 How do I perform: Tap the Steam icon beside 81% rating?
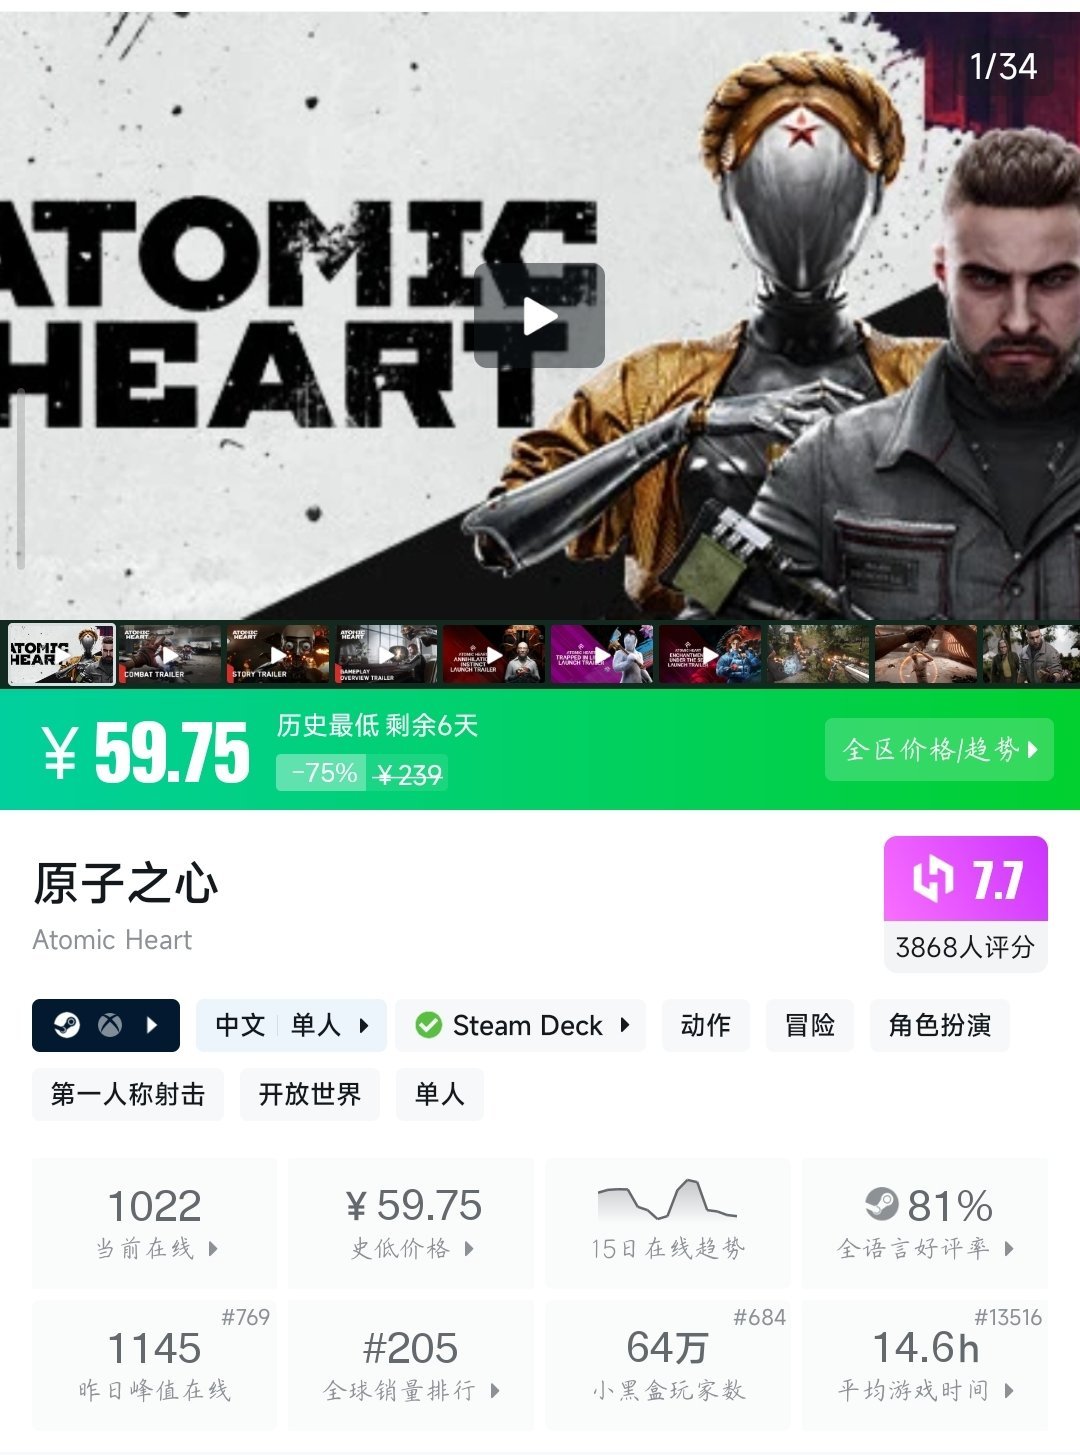tap(881, 1204)
